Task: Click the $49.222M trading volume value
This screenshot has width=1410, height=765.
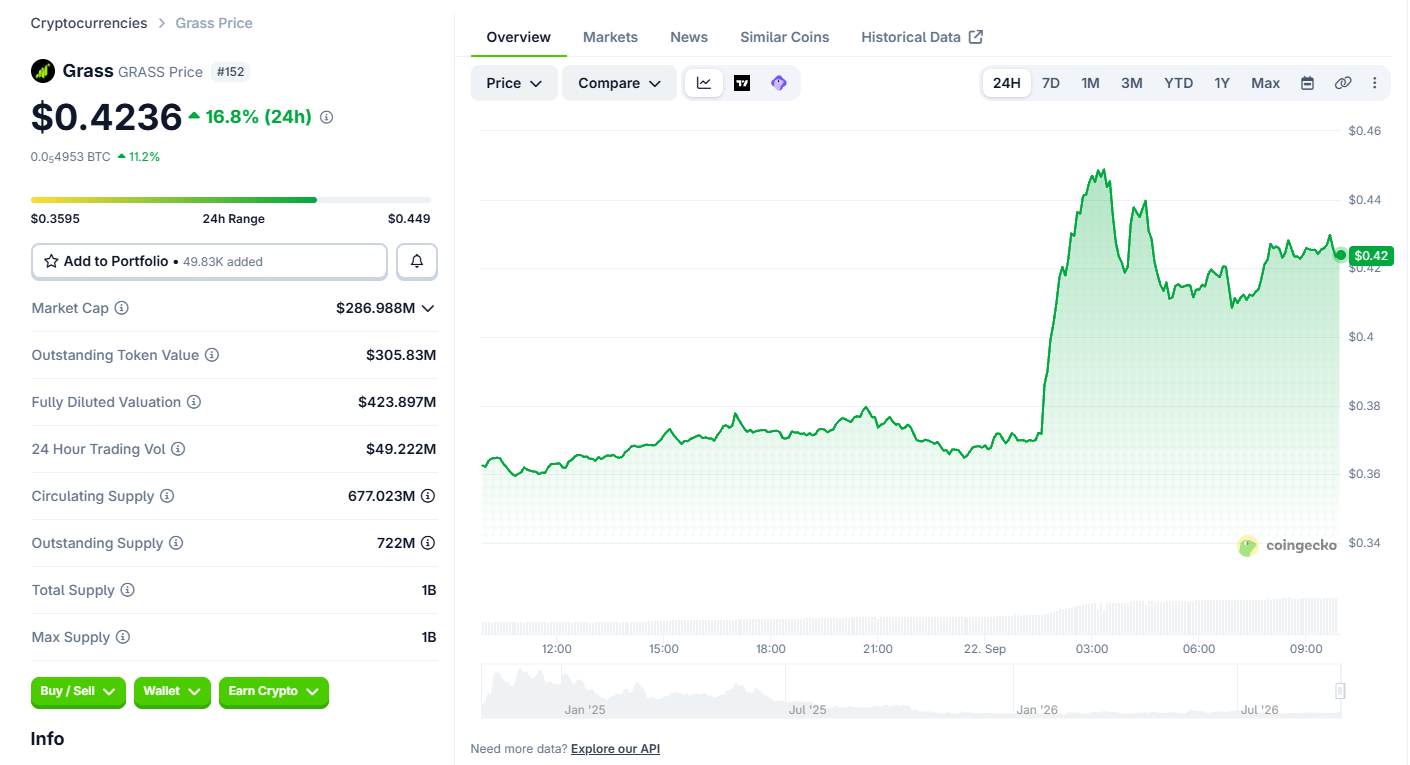Action: click(401, 449)
